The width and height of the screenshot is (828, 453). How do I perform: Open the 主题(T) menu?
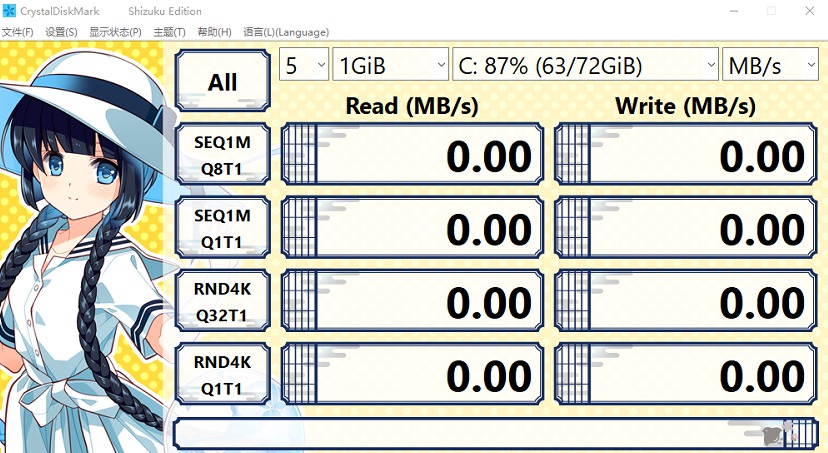point(170,32)
